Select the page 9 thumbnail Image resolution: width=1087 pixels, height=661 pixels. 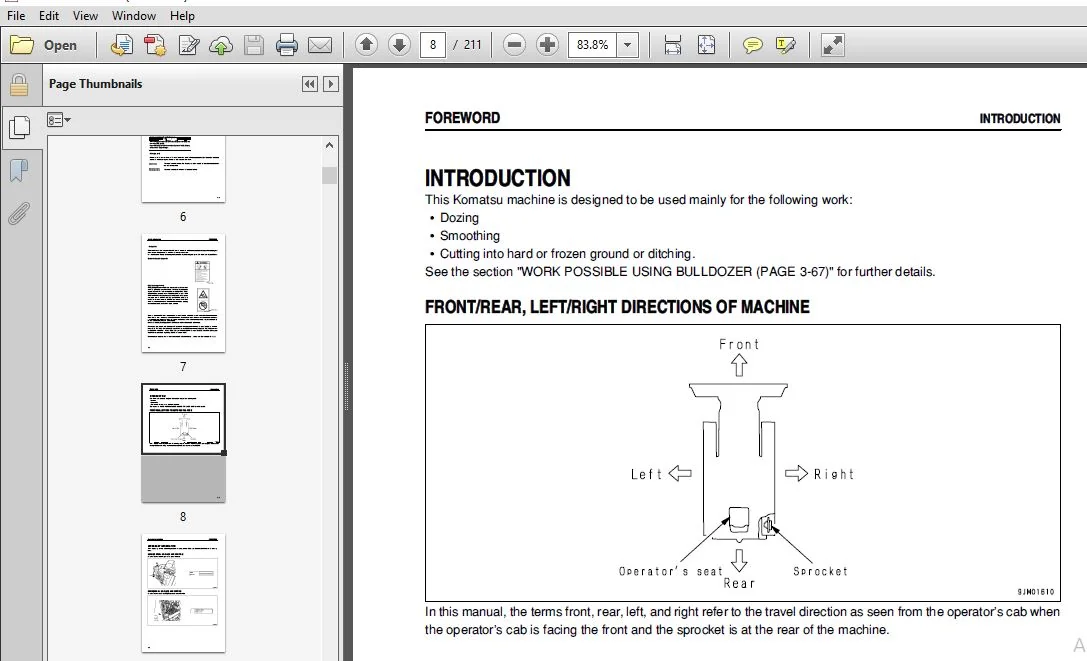coord(183,593)
